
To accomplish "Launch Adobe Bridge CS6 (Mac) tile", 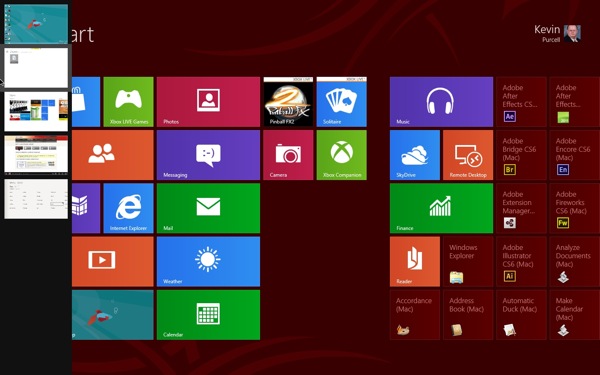I will click(521, 155).
